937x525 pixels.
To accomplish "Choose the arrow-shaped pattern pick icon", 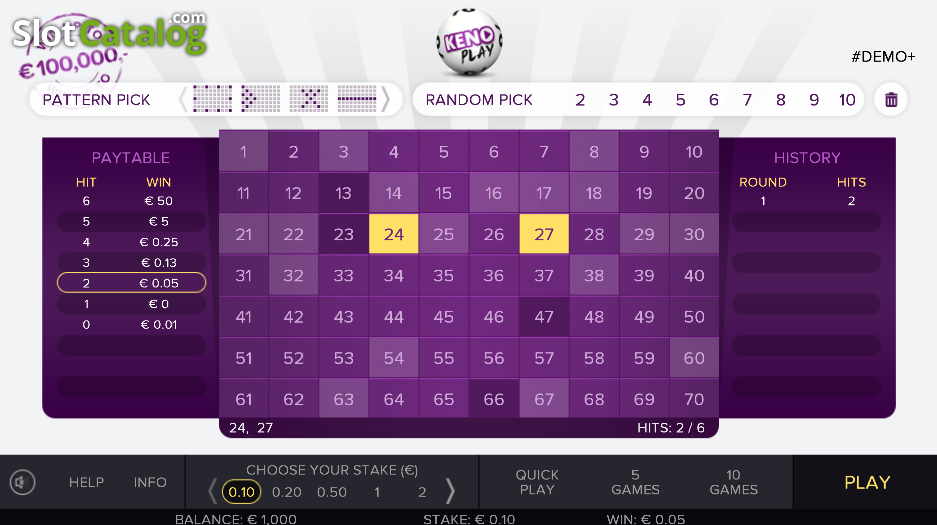I will coord(260,99).
